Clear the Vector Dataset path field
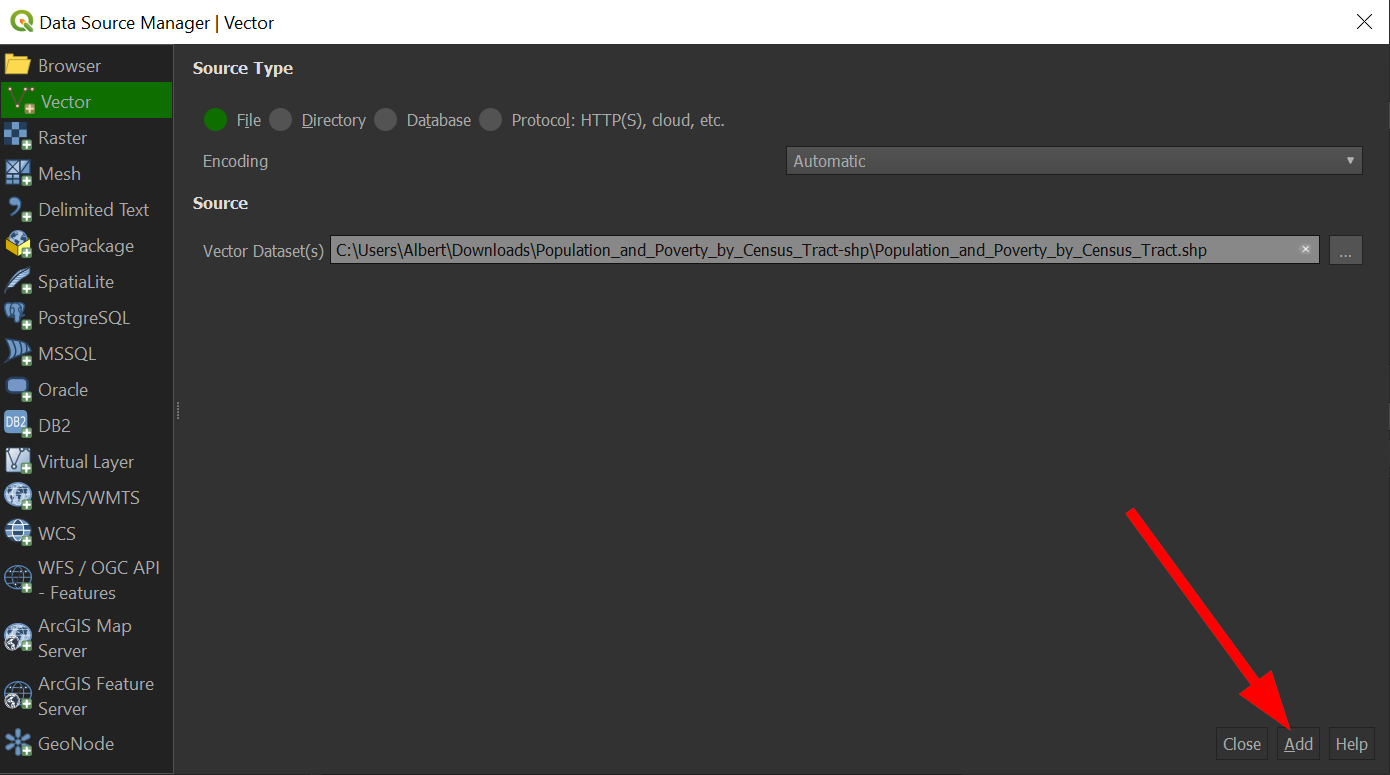 point(1305,250)
